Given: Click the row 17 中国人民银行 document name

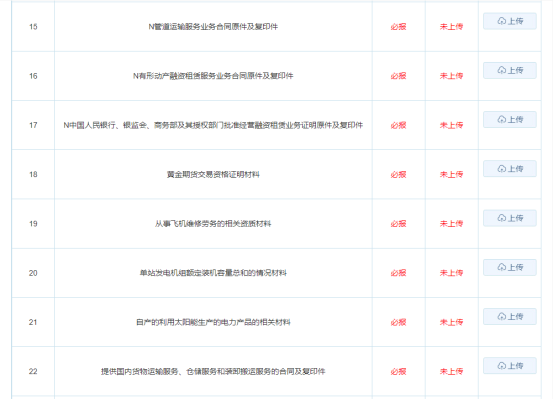Looking at the screenshot, I should pyautogui.click(x=213, y=125).
